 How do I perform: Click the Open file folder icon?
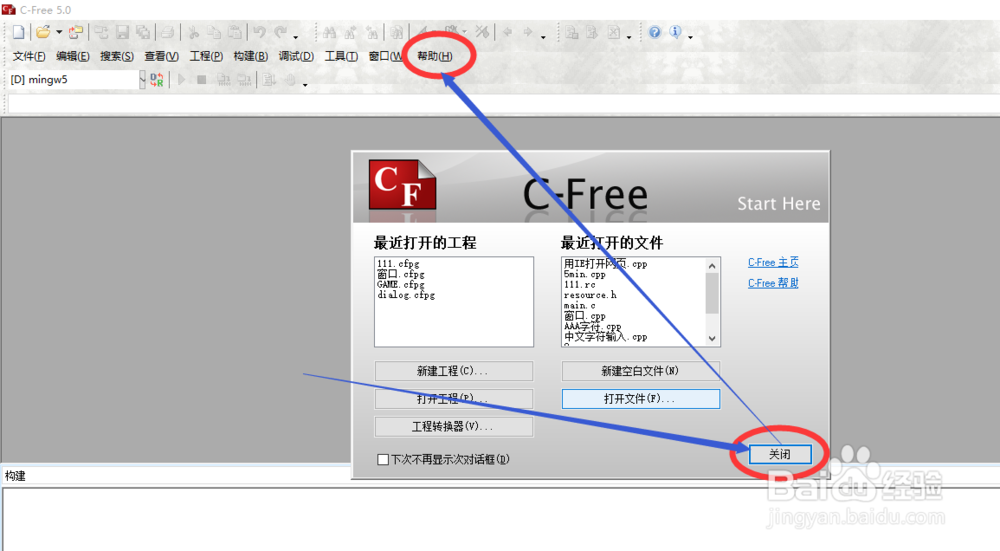pyautogui.click(x=43, y=32)
